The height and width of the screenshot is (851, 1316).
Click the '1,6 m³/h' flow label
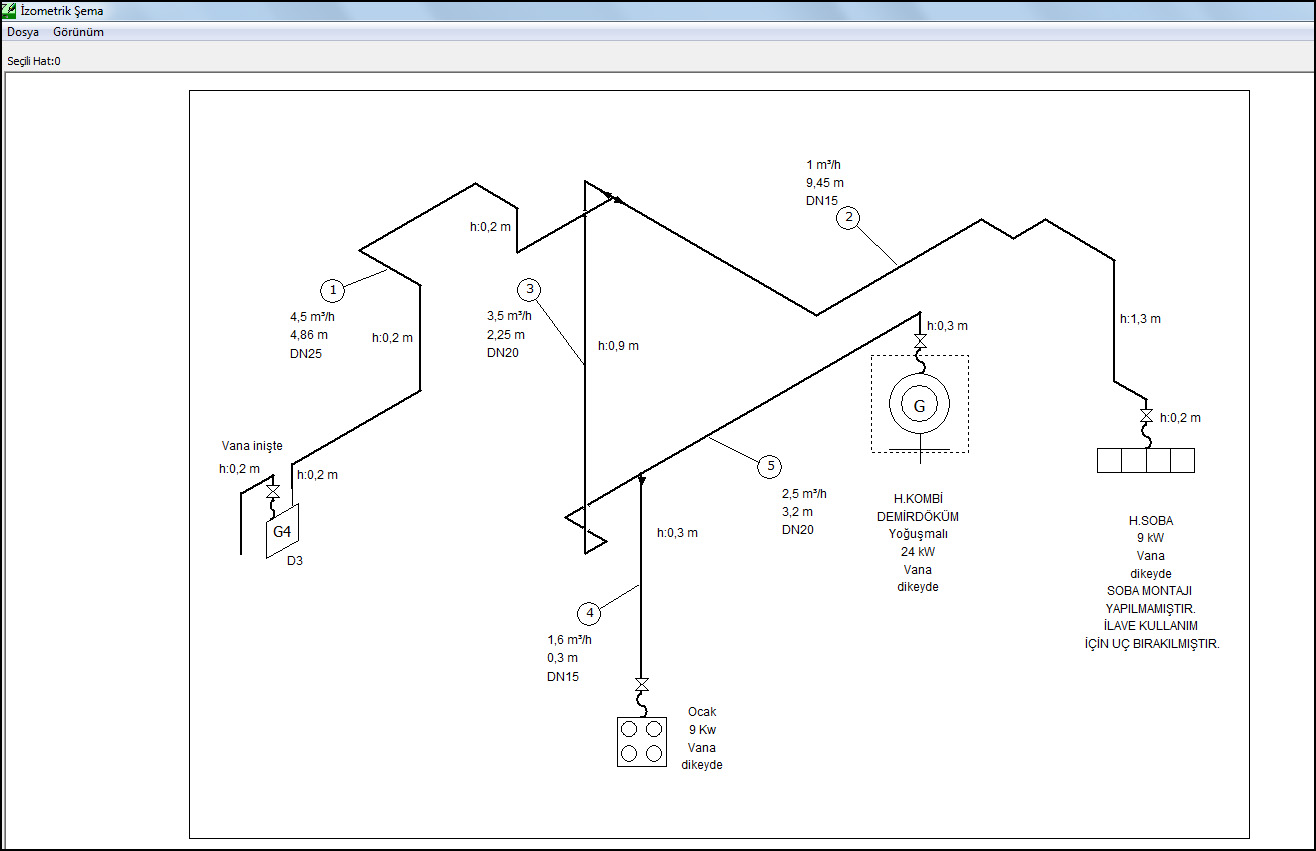[x=570, y=640]
